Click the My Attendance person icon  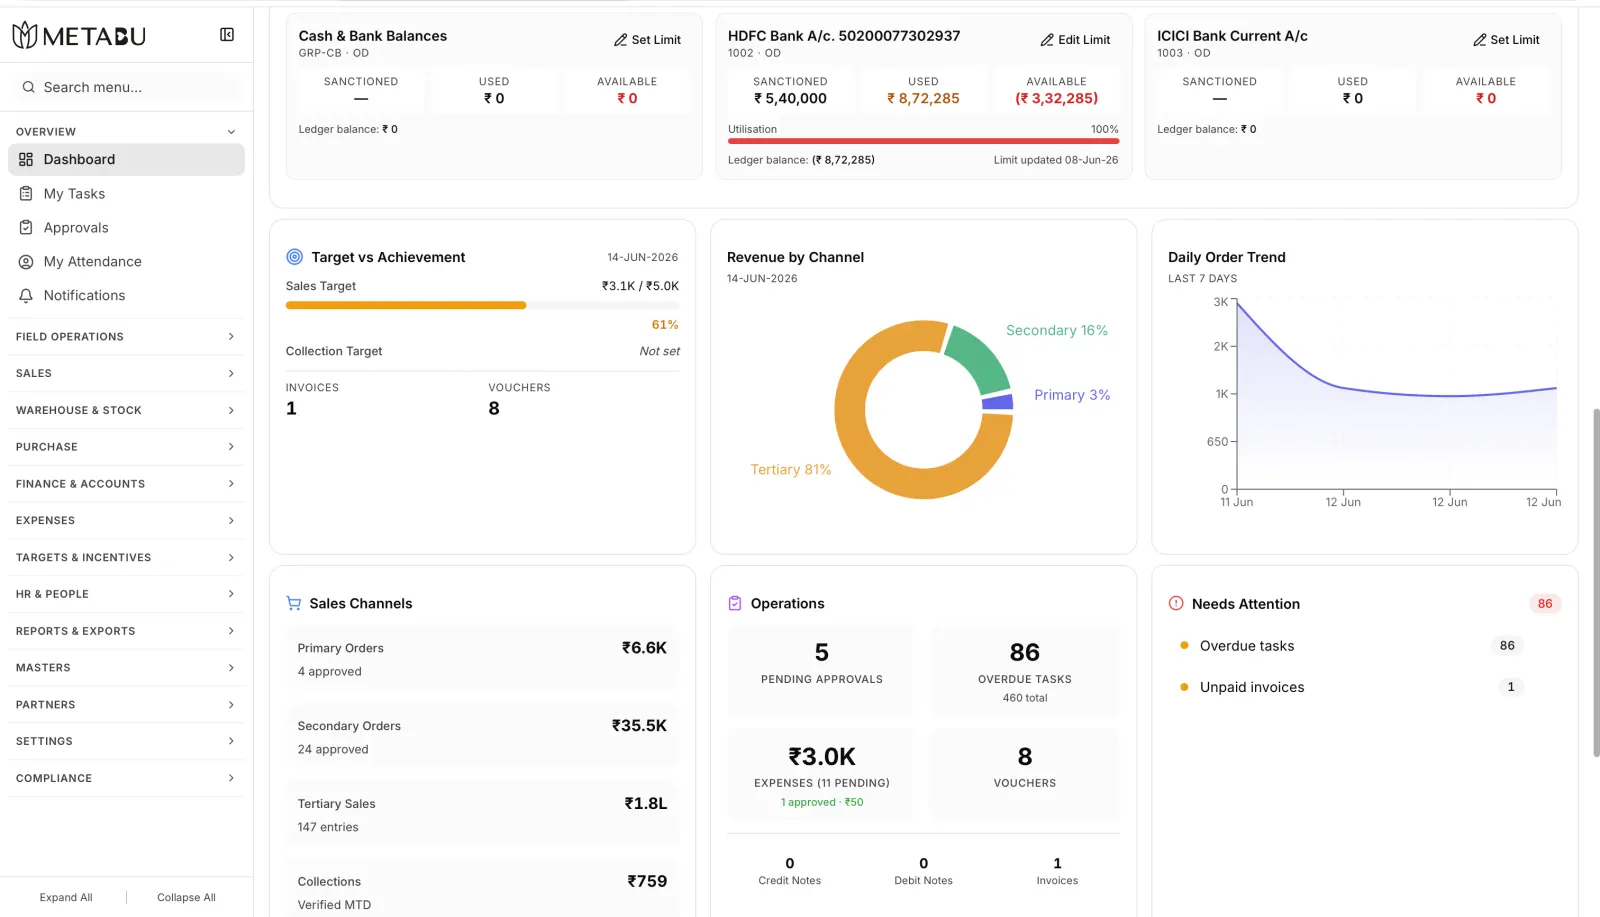tap(26, 262)
